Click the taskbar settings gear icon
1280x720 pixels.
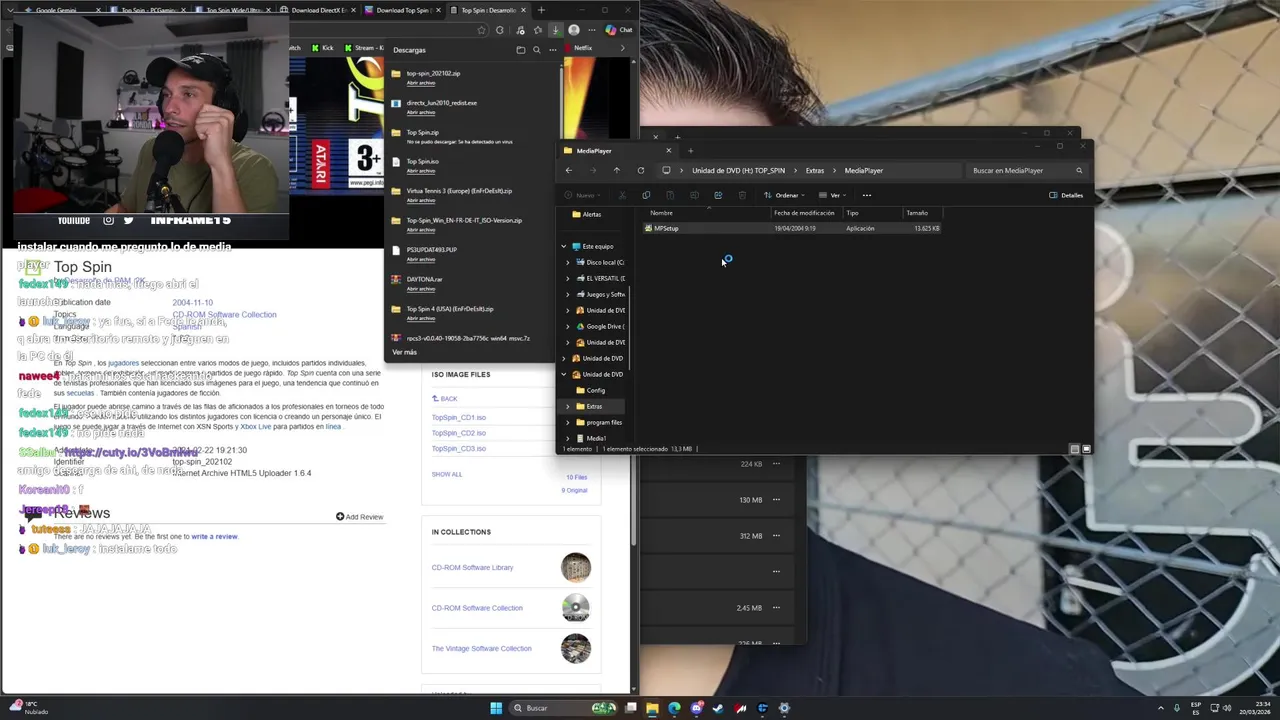[x=784, y=708]
